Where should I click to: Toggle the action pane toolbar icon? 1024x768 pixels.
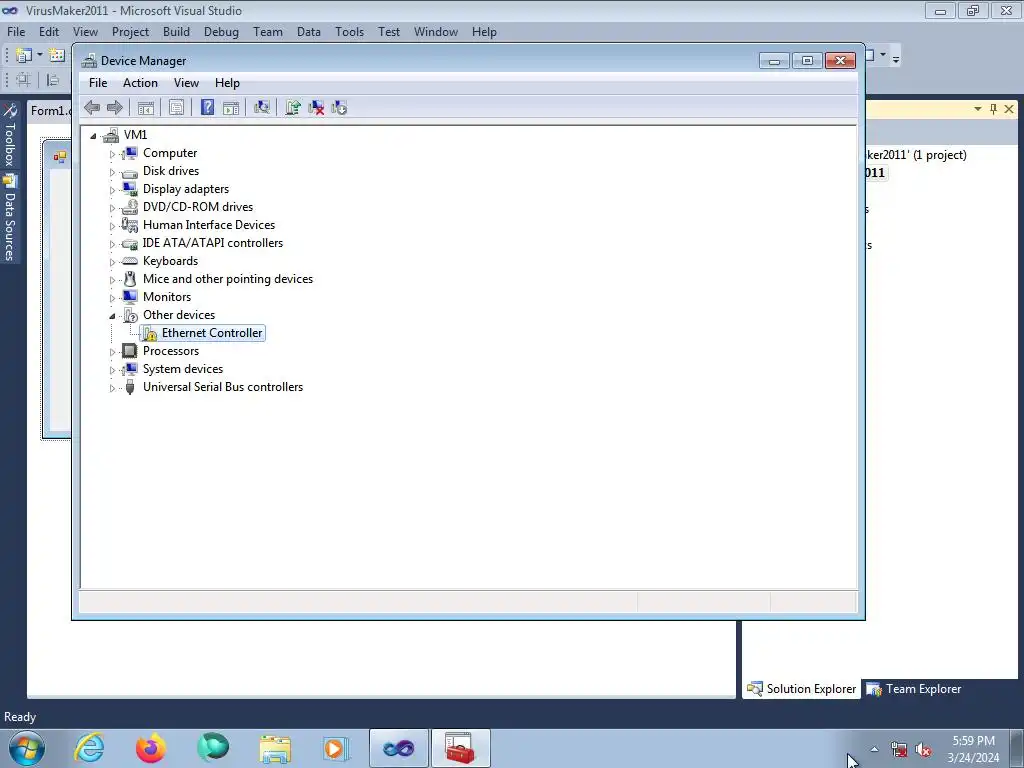pyautogui.click(x=231, y=108)
